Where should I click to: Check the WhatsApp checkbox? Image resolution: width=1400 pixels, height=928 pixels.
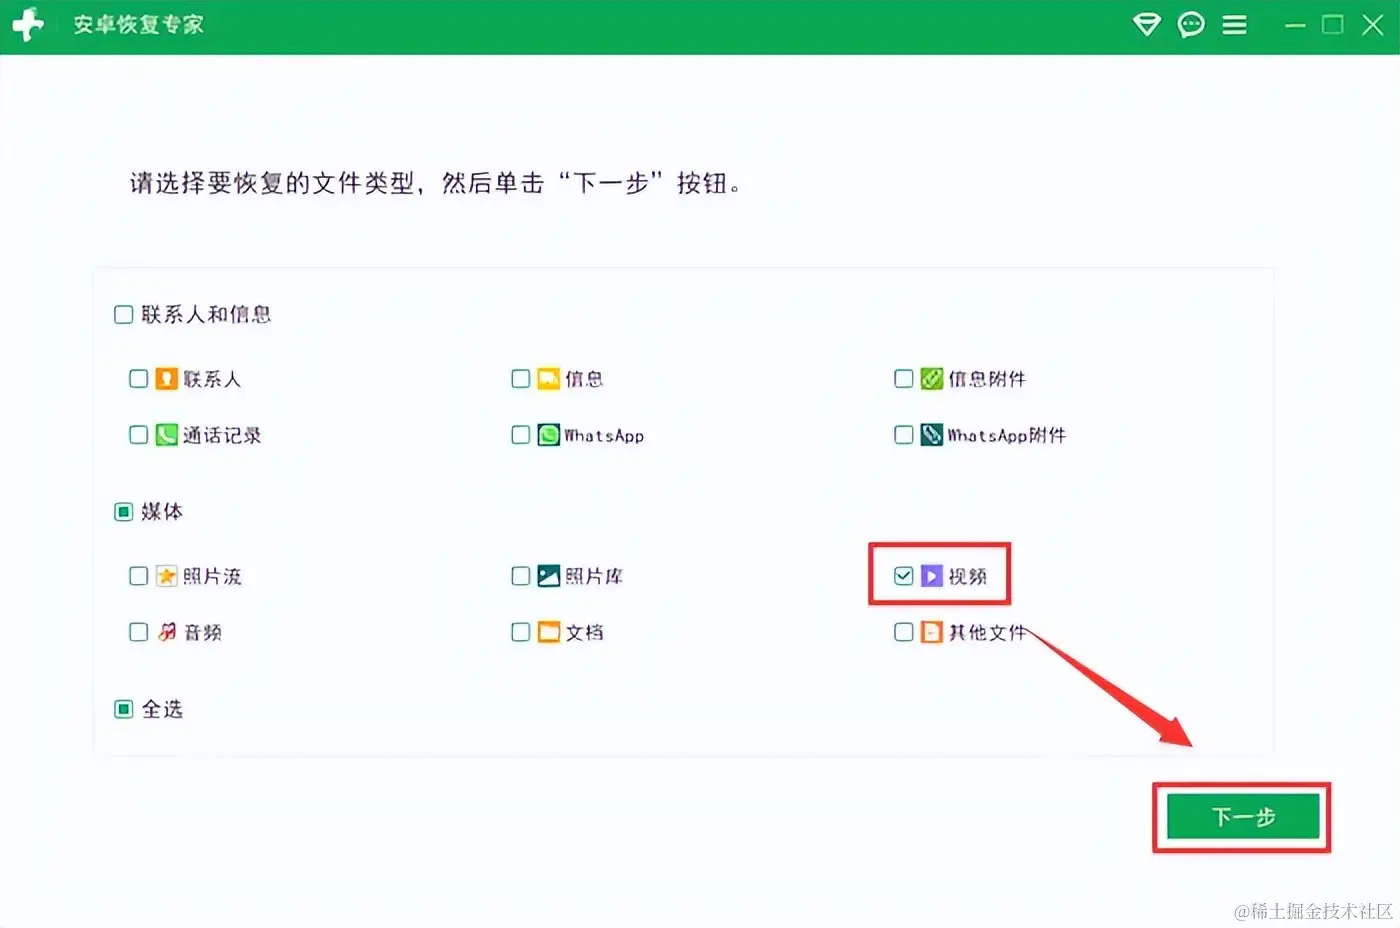520,435
